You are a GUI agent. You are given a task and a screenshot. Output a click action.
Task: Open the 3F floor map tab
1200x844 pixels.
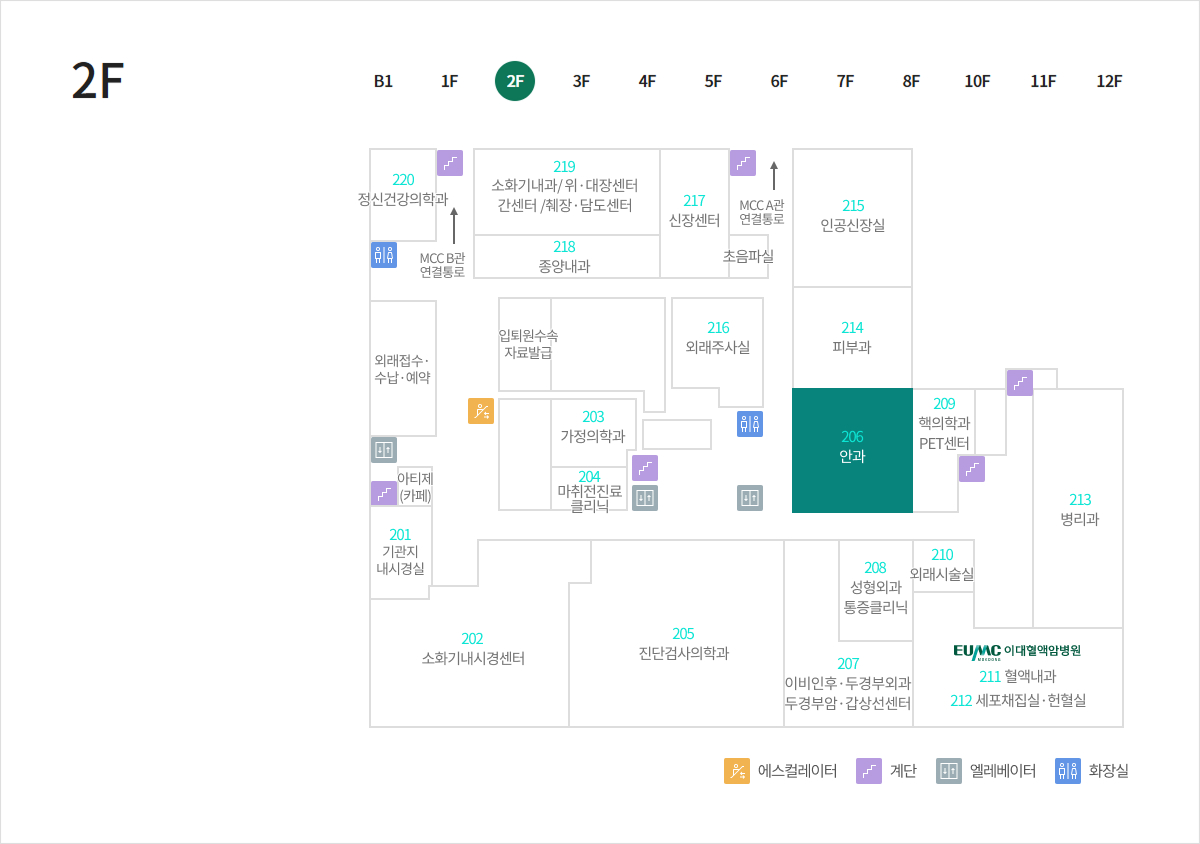pyautogui.click(x=581, y=82)
